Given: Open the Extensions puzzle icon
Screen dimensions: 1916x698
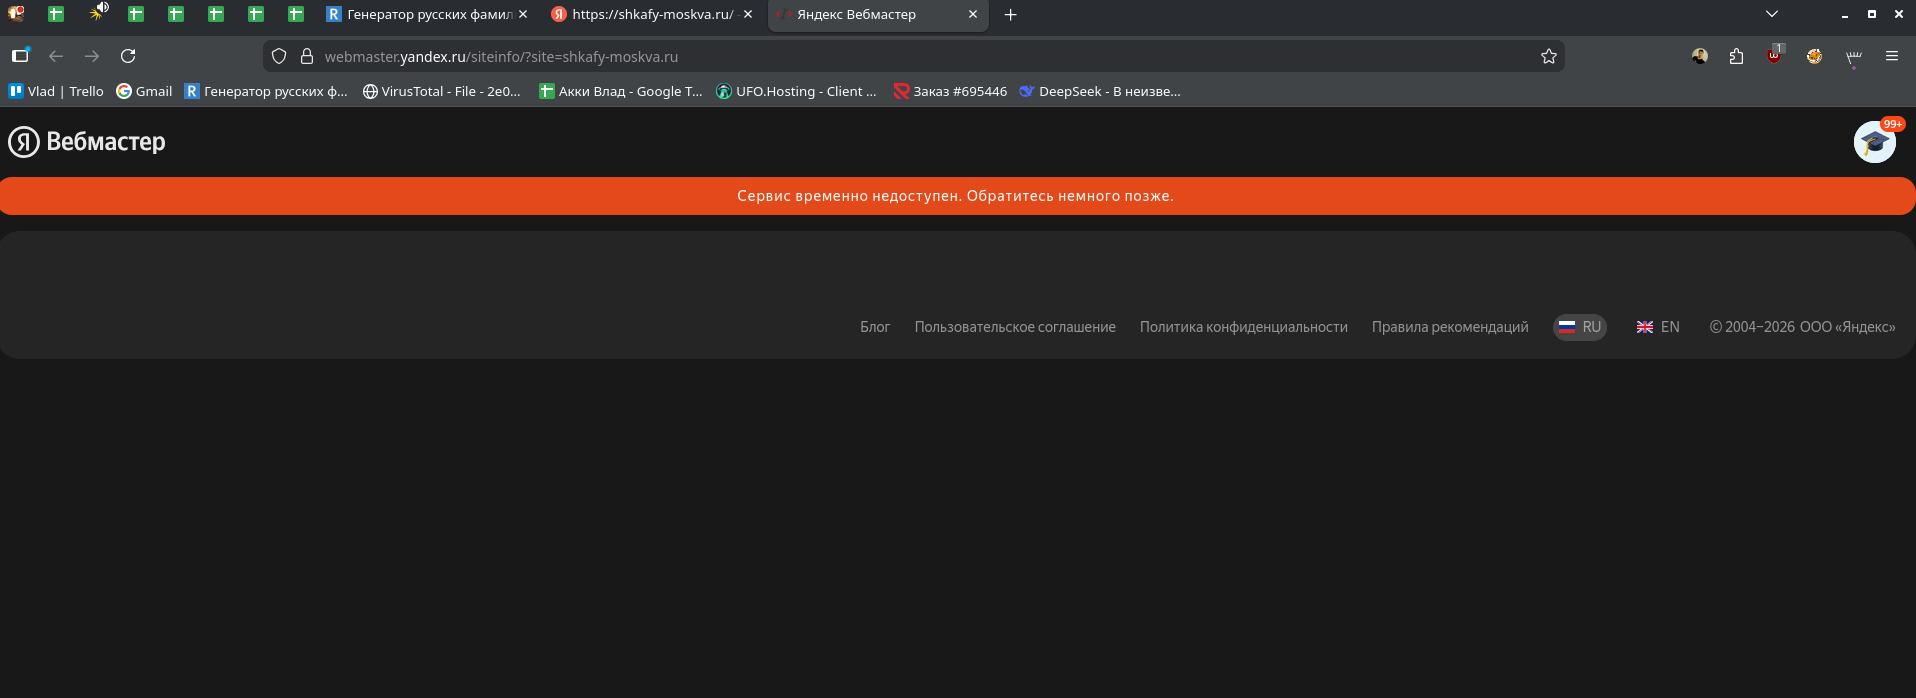Looking at the screenshot, I should pyautogui.click(x=1736, y=56).
